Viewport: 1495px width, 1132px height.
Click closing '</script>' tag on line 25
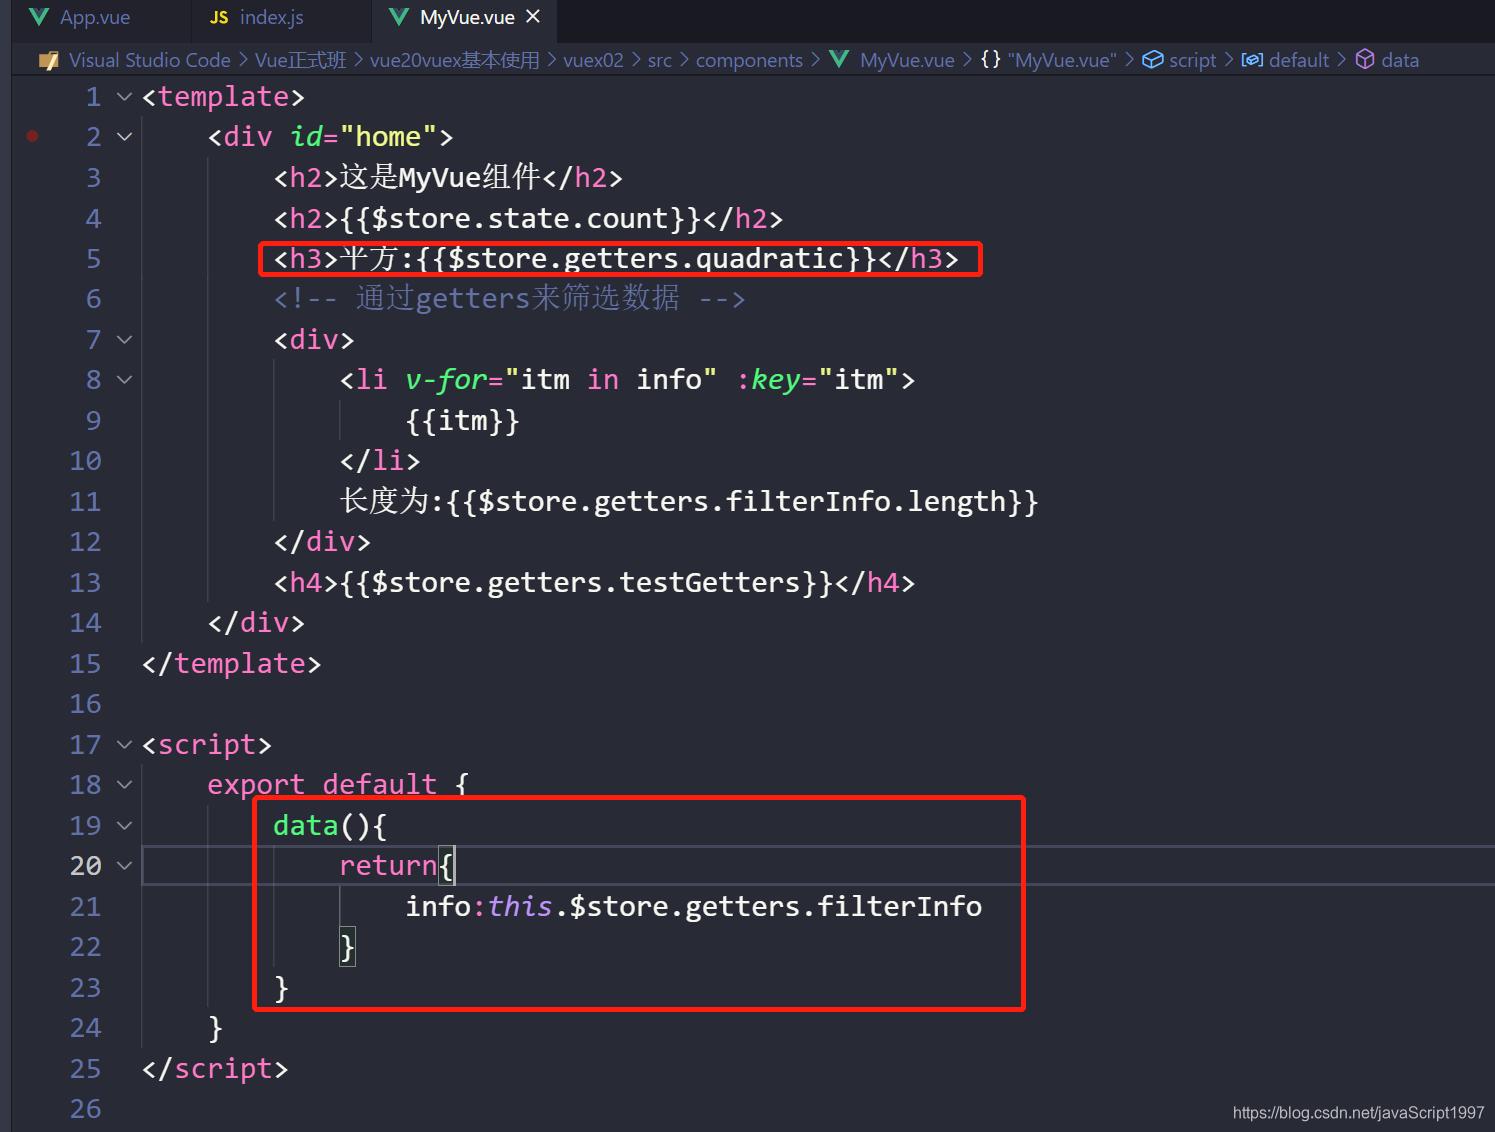click(215, 1068)
